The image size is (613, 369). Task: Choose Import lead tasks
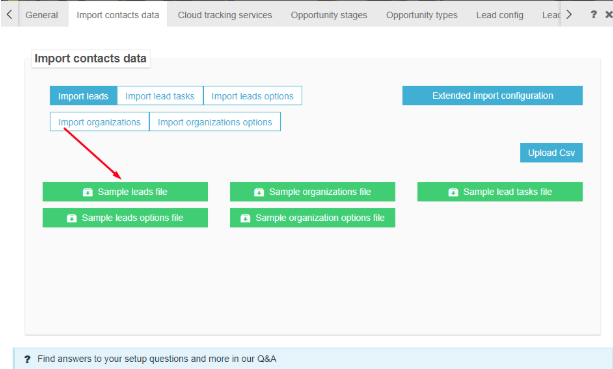click(x=160, y=96)
